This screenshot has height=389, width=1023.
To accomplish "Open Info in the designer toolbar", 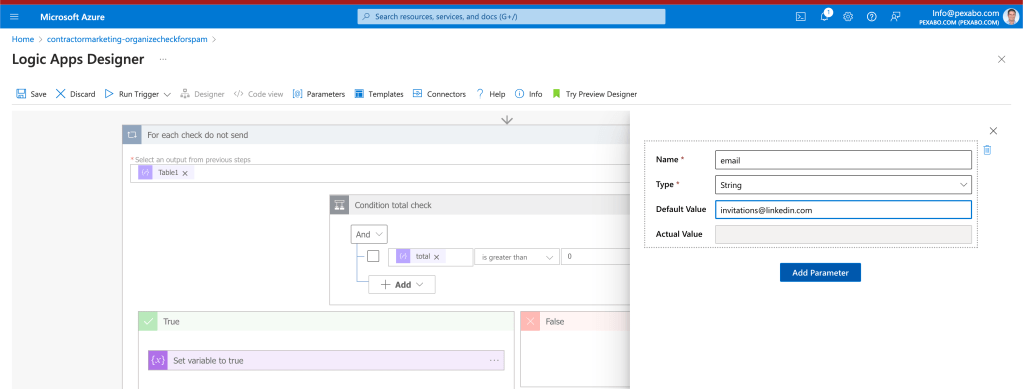I will (x=528, y=94).
